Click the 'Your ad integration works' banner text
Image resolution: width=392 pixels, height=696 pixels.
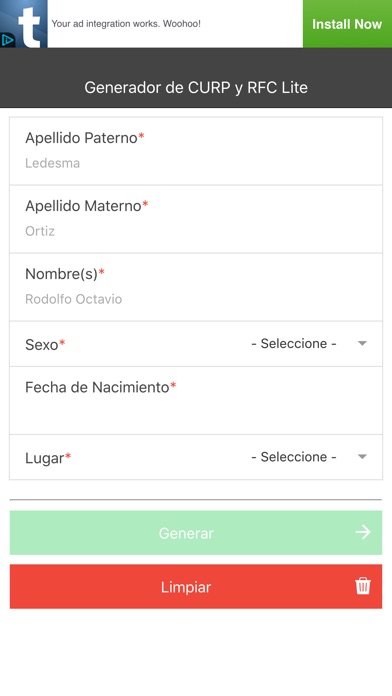tap(126, 24)
